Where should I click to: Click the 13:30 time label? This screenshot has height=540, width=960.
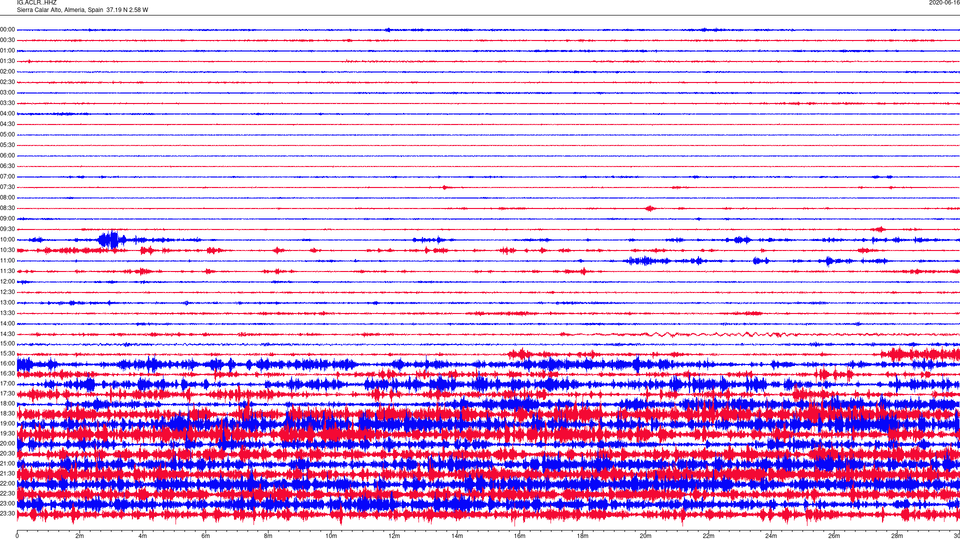[x=7, y=313]
